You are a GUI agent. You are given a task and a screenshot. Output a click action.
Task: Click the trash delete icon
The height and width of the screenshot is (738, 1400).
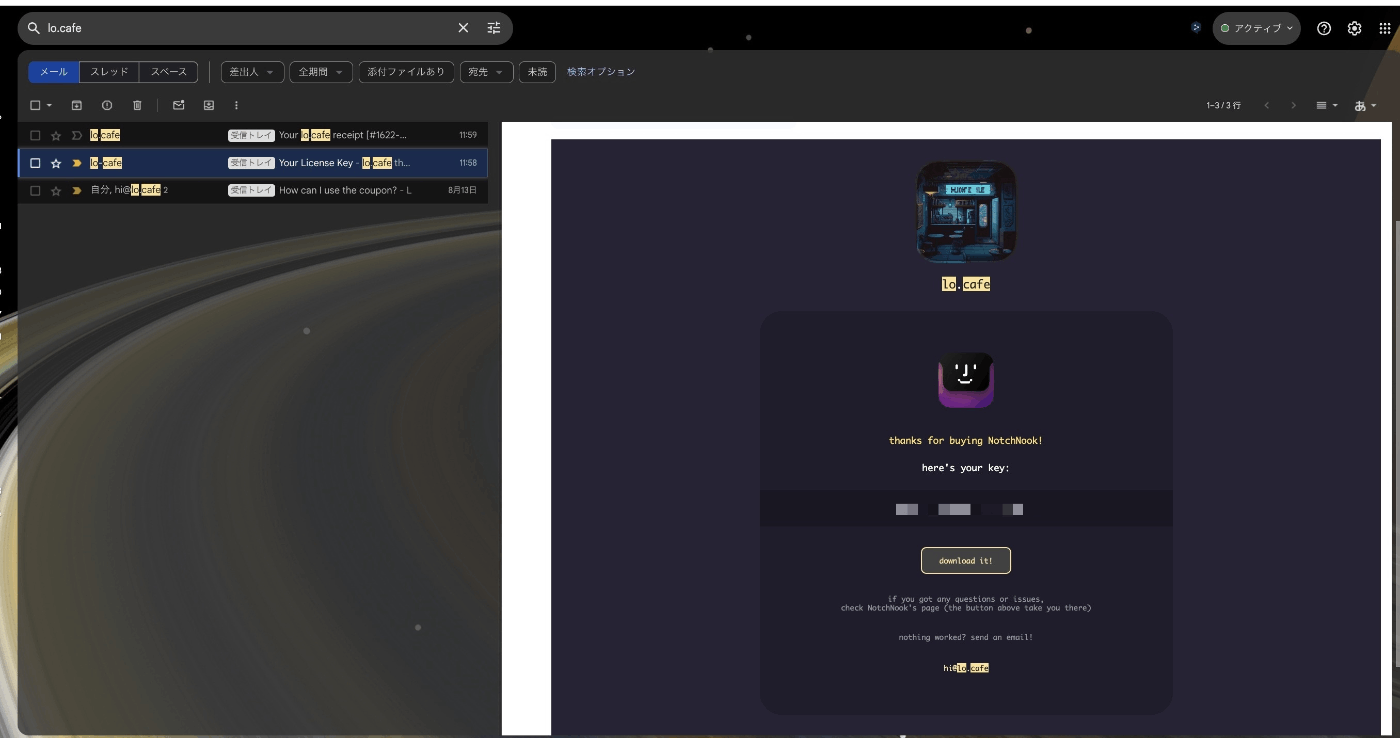(138, 105)
